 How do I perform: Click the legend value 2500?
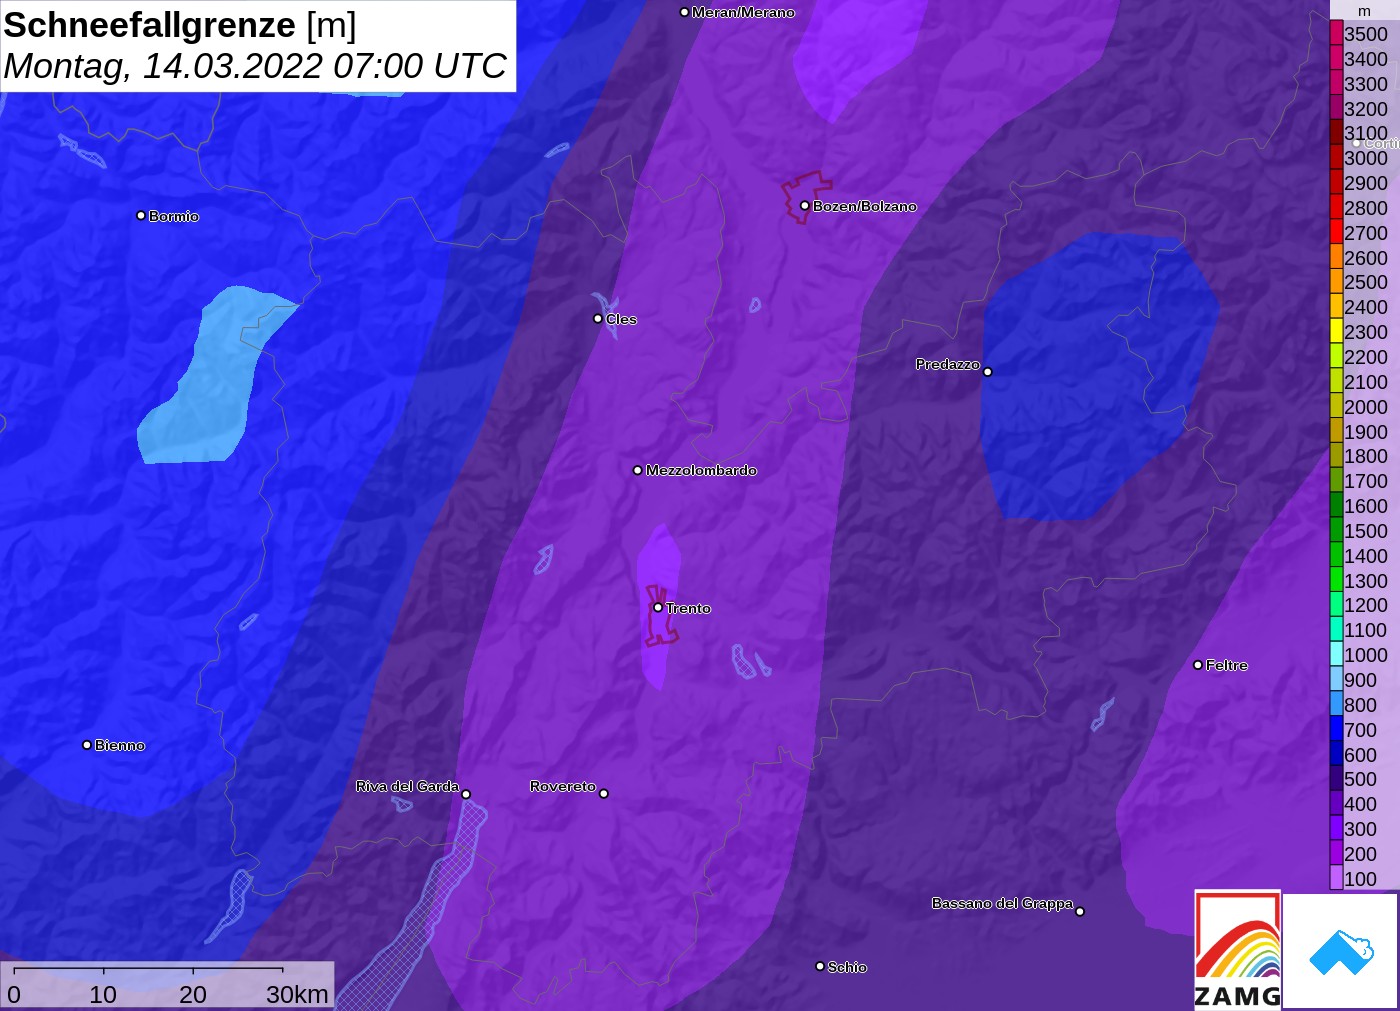[x=1366, y=282]
